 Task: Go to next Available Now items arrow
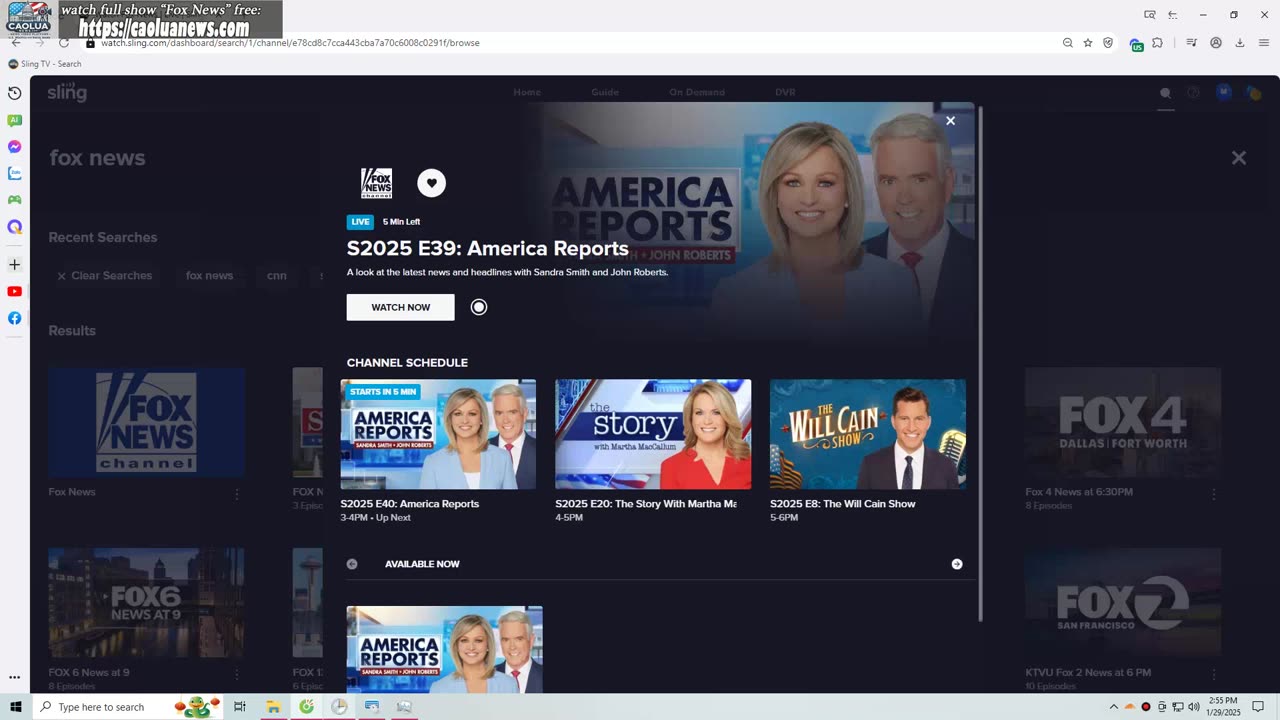pos(957,564)
